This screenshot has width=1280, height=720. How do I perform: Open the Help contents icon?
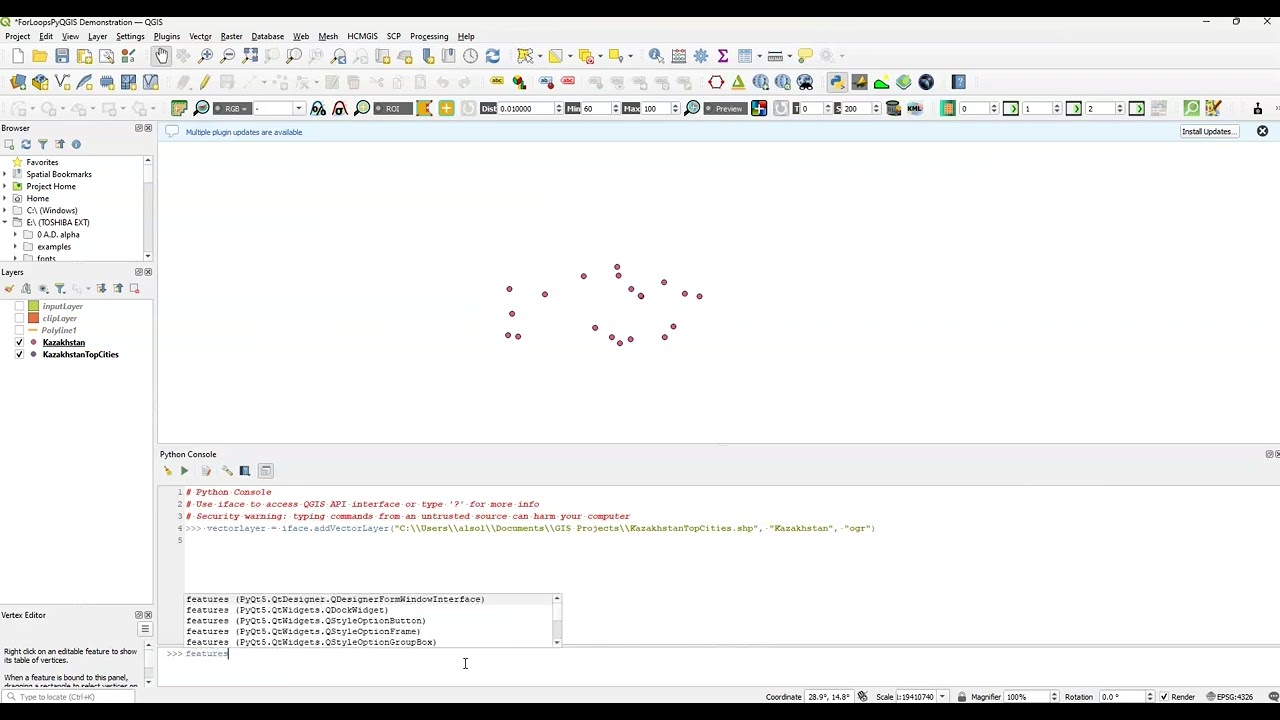click(959, 82)
